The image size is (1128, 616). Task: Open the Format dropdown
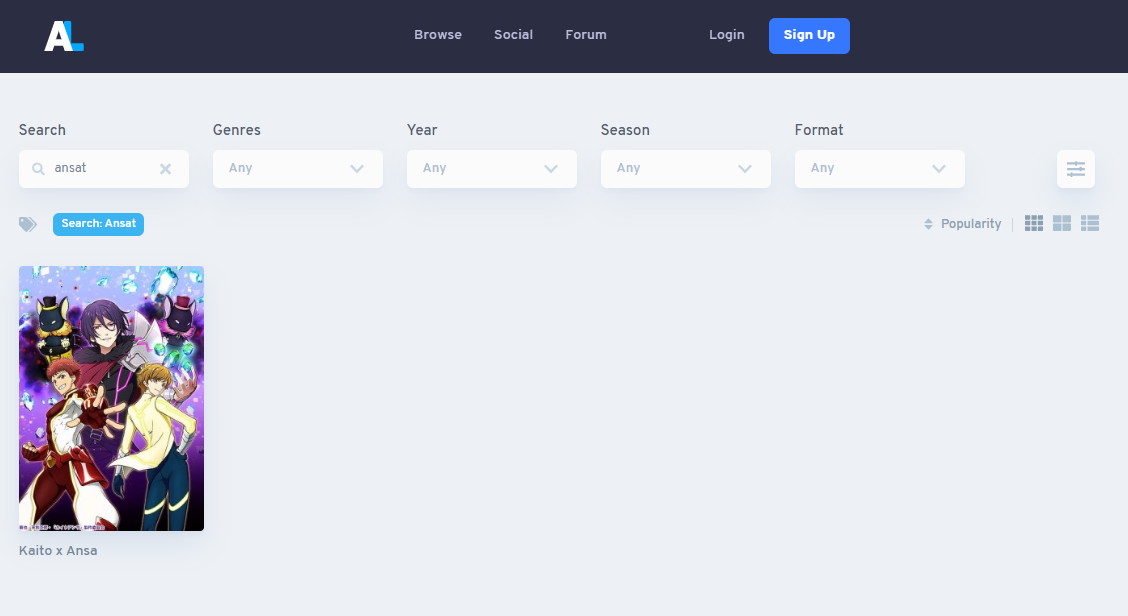[x=880, y=169]
